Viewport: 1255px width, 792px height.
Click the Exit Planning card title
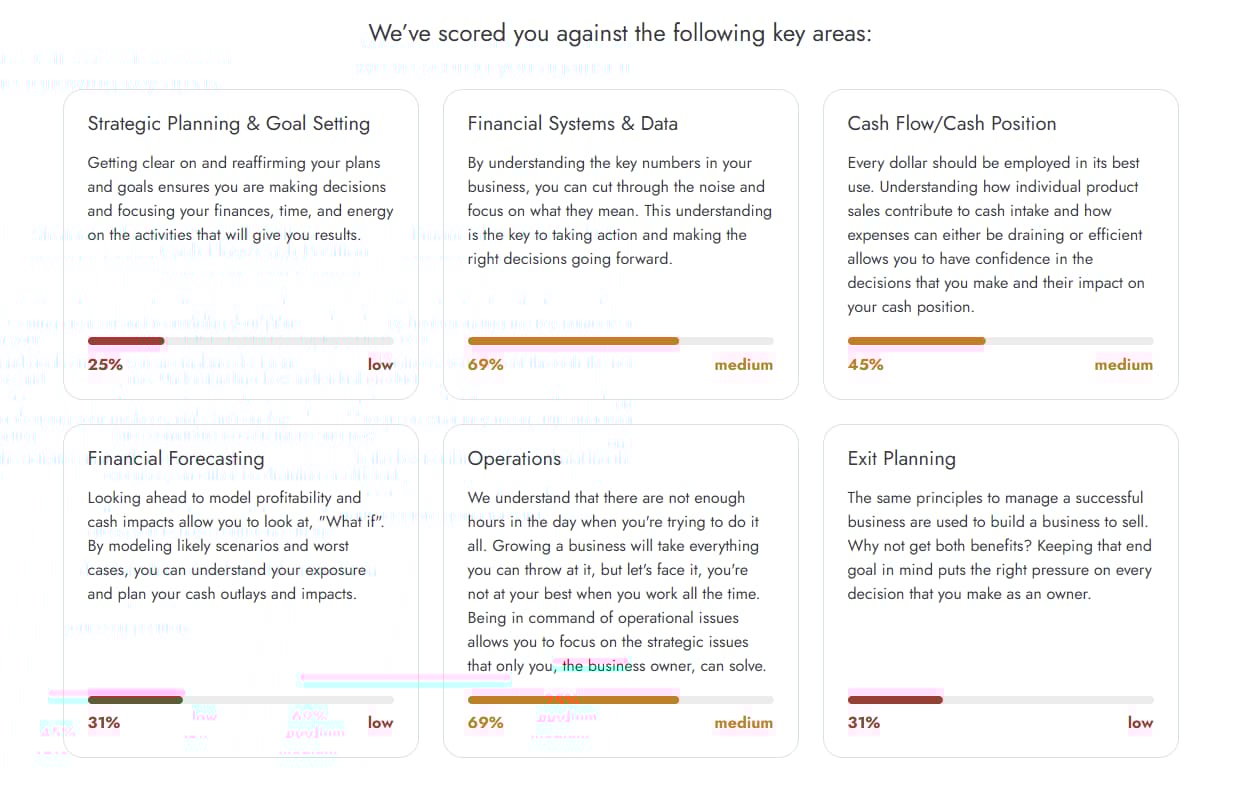(901, 459)
